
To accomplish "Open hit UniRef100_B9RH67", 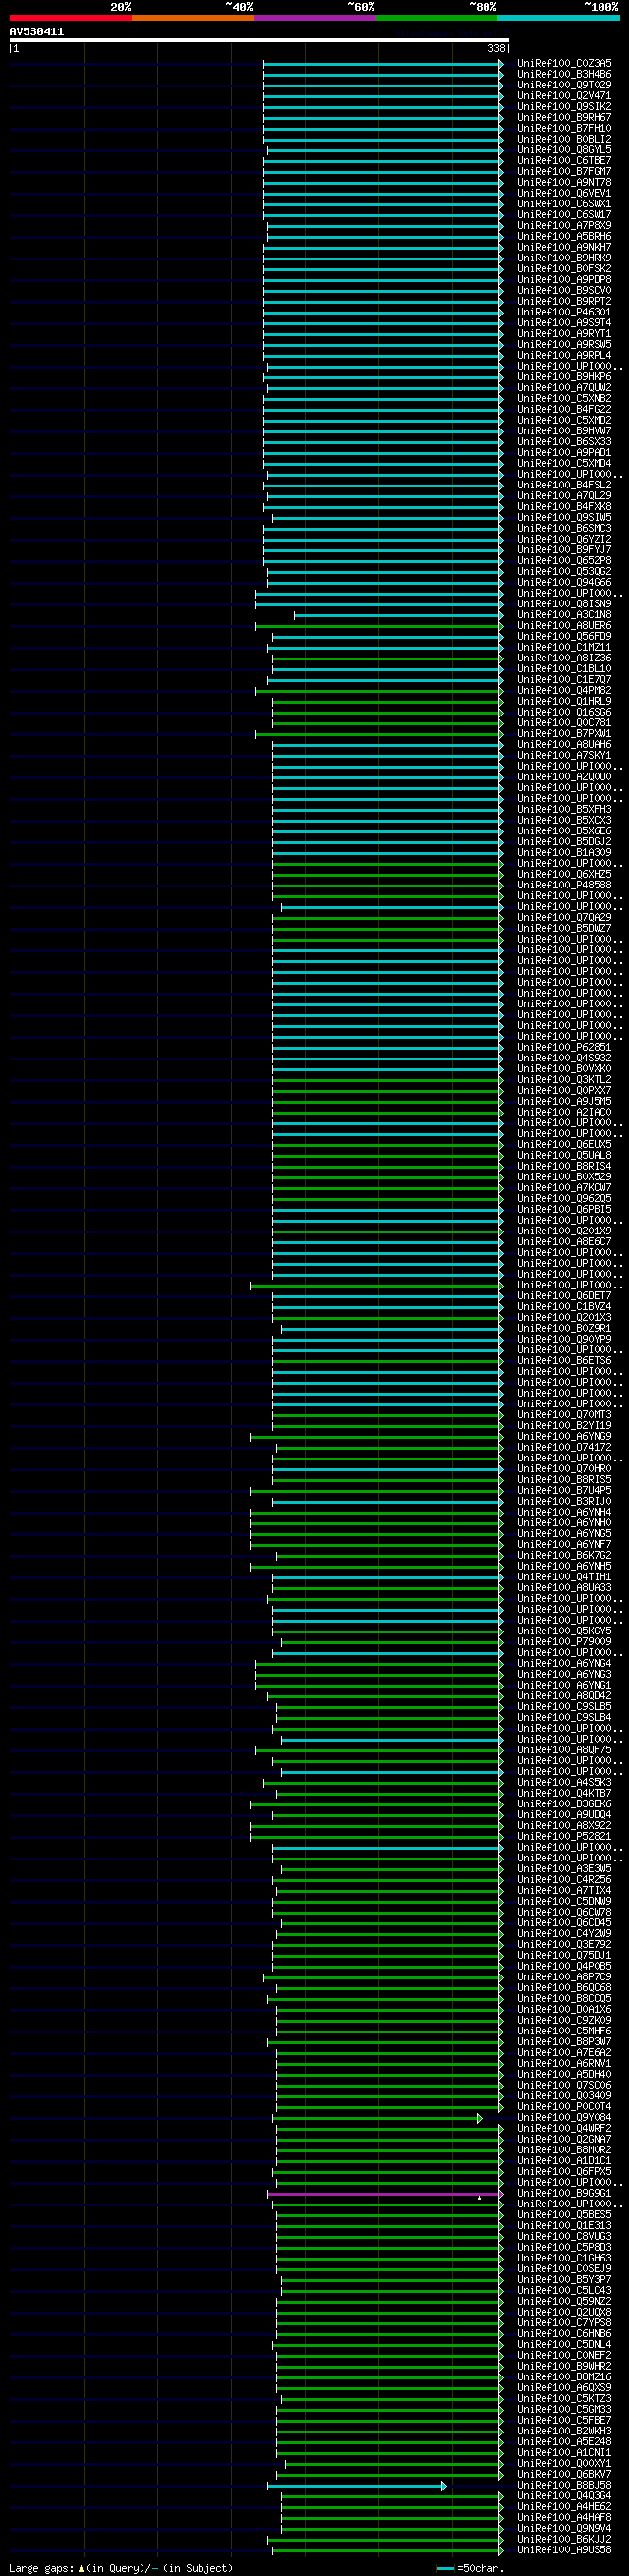I will [x=564, y=118].
